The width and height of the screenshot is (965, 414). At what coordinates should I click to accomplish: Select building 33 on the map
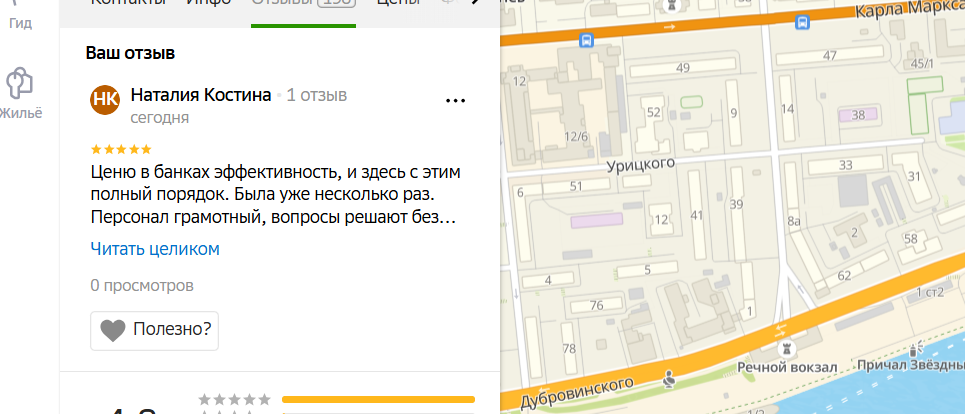(x=846, y=165)
